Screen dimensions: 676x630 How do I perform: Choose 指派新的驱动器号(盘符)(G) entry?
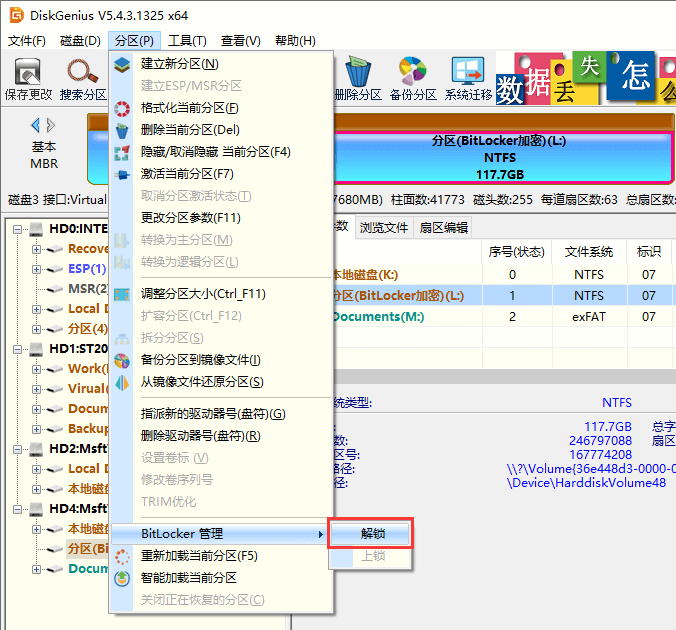pos(213,414)
